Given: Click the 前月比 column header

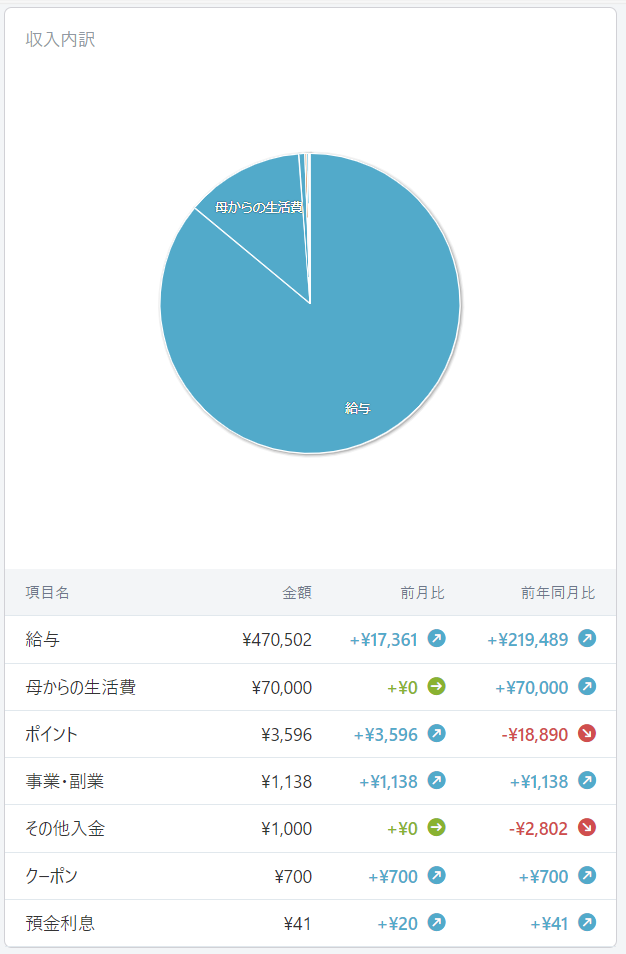Looking at the screenshot, I should click(x=422, y=593).
